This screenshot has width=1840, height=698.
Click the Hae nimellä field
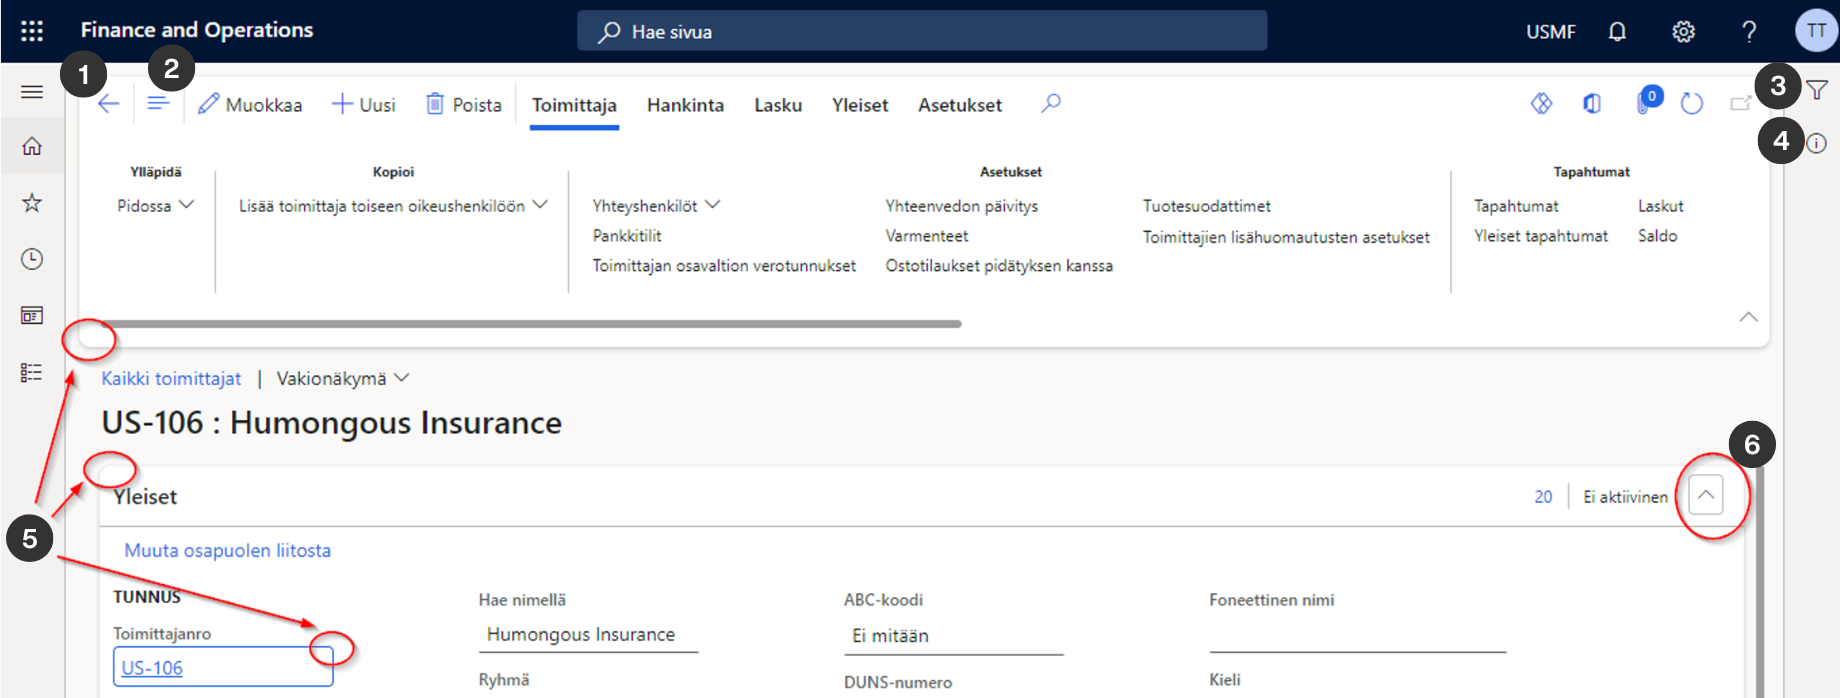point(588,635)
